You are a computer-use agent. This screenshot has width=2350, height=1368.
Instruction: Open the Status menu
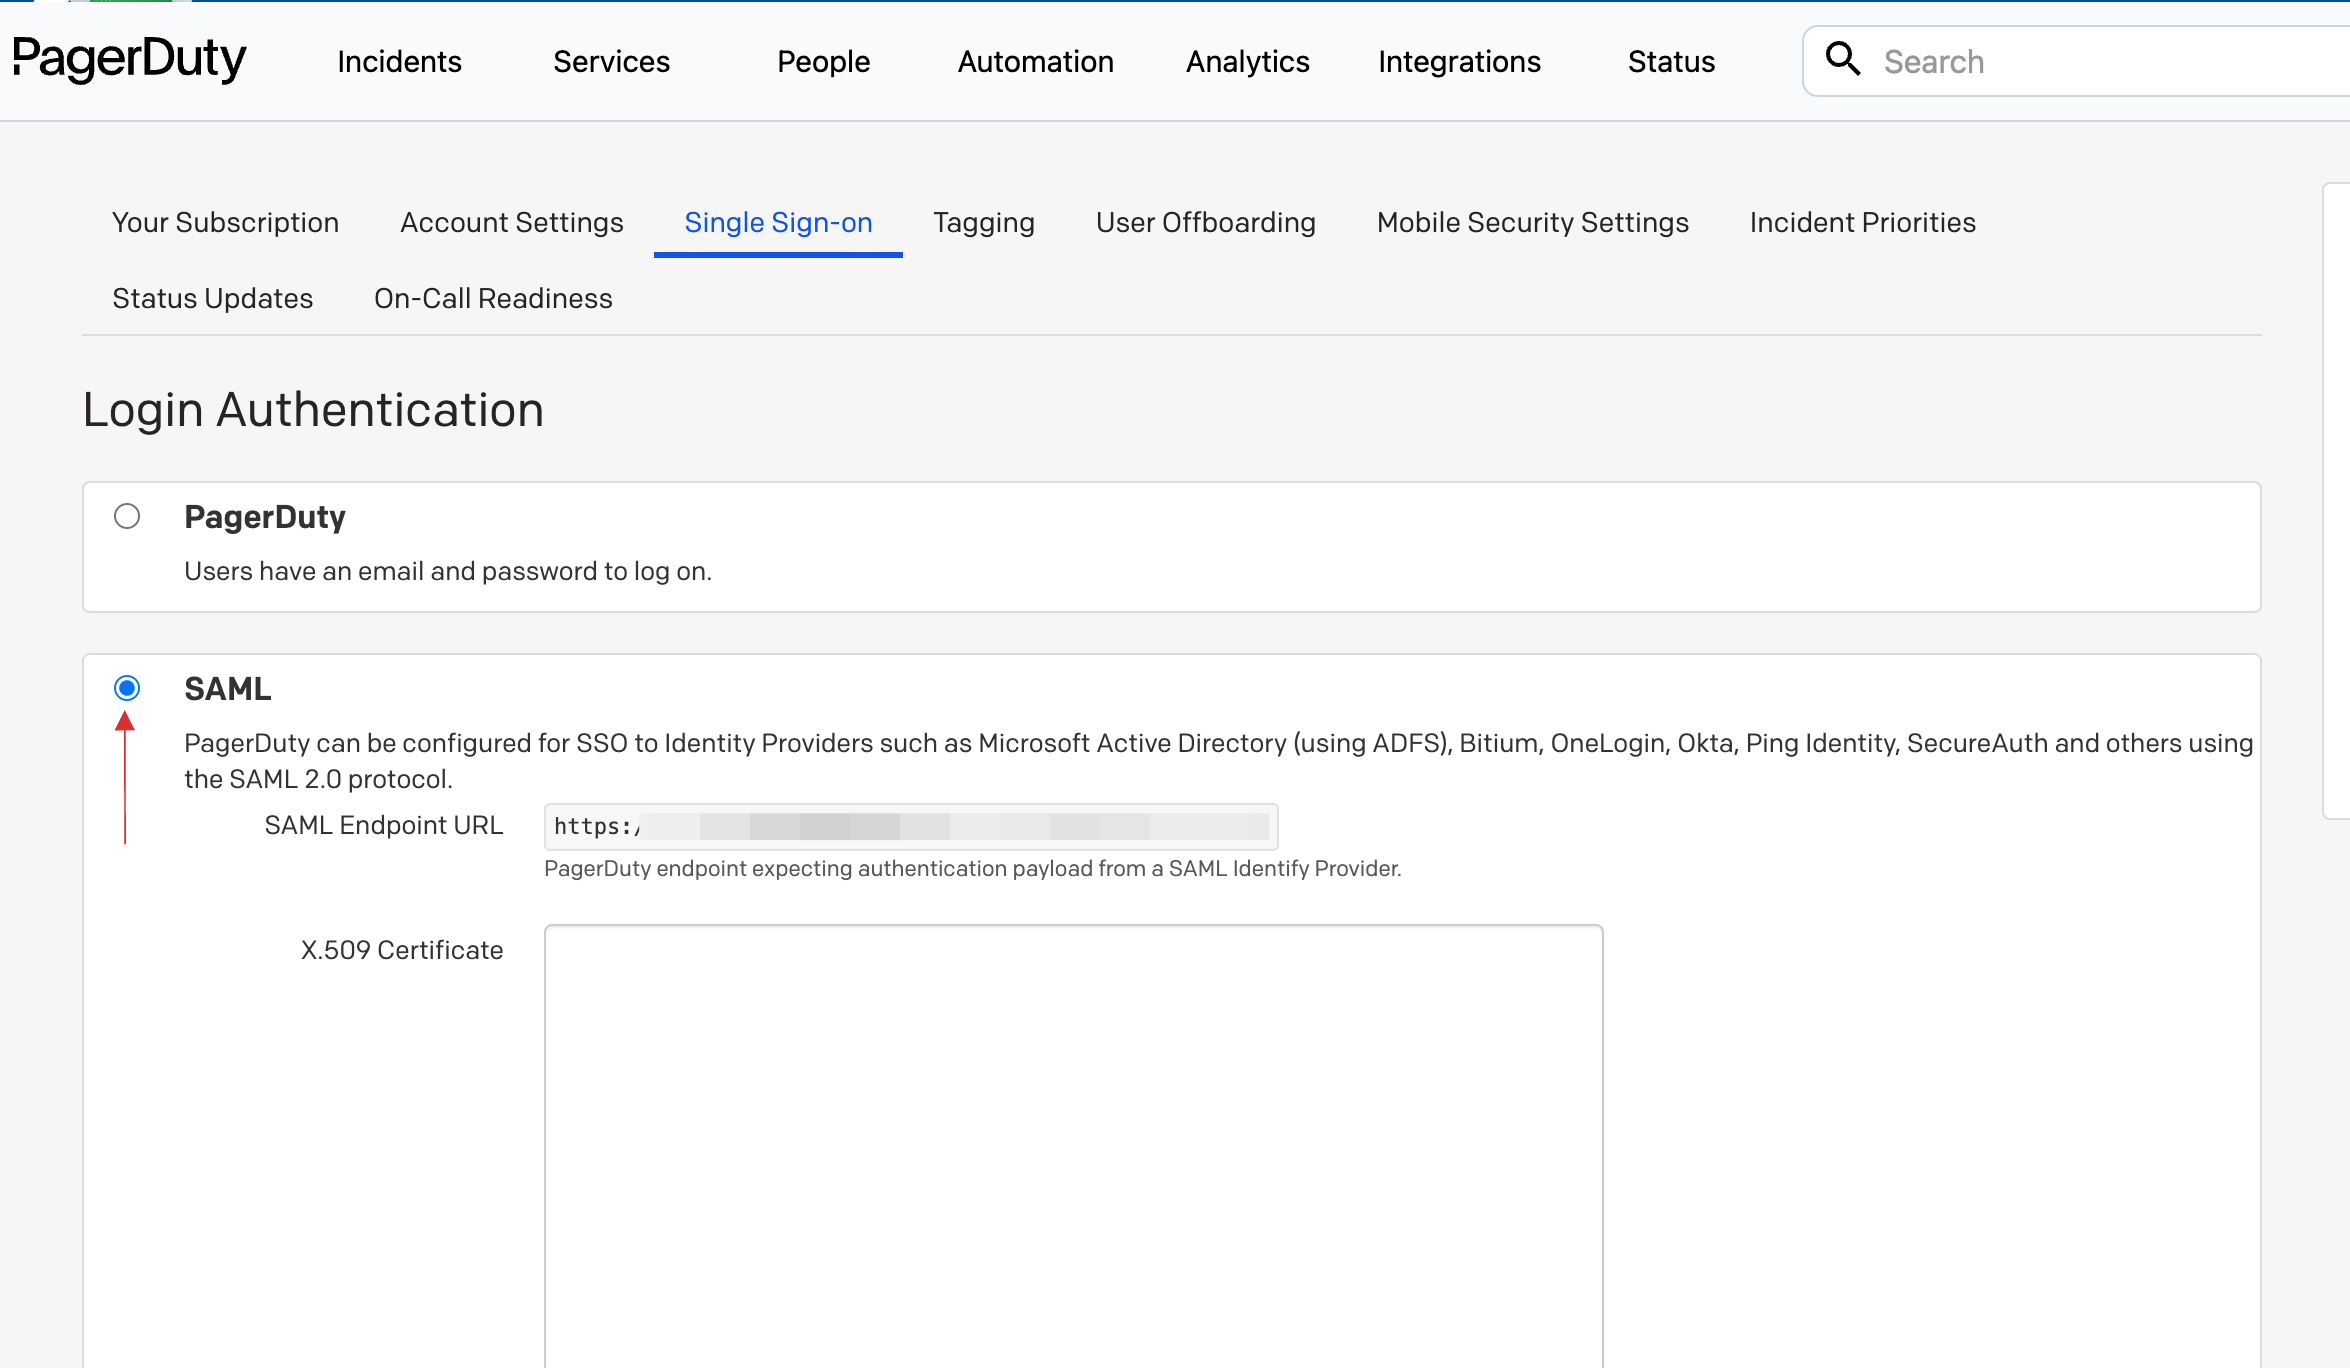click(1671, 62)
